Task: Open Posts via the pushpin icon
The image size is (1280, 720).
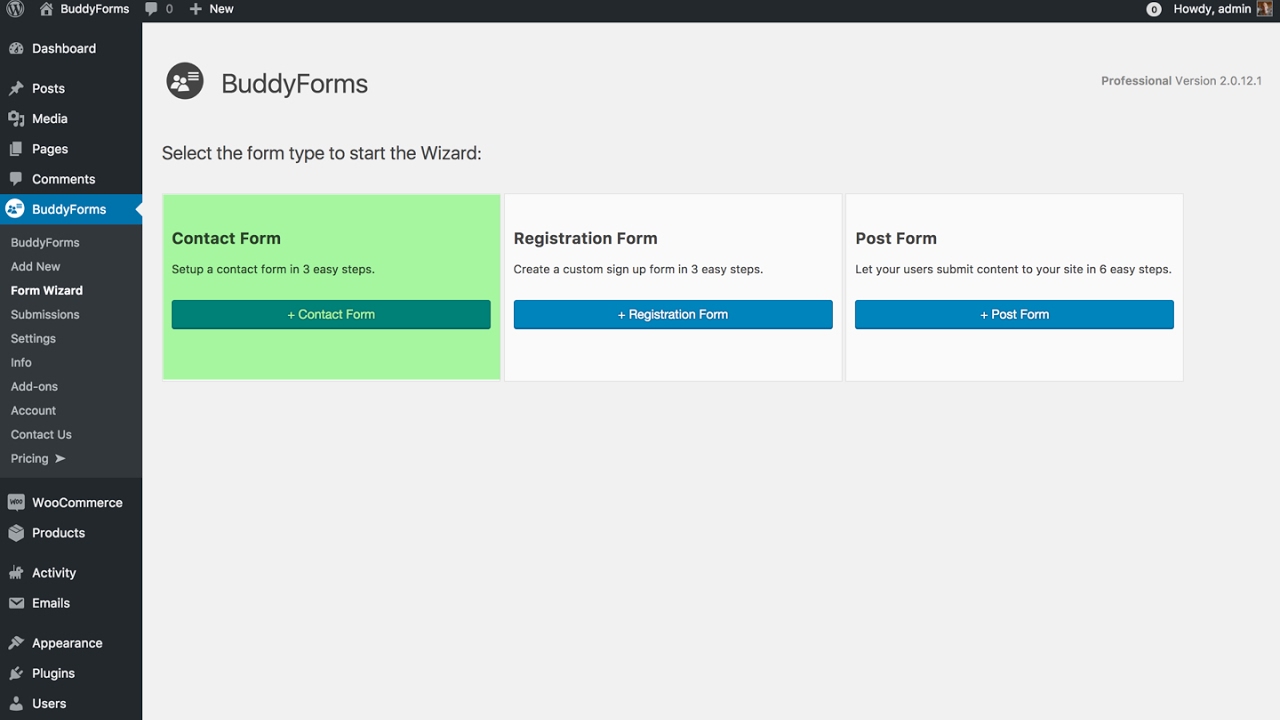Action: click(x=16, y=88)
